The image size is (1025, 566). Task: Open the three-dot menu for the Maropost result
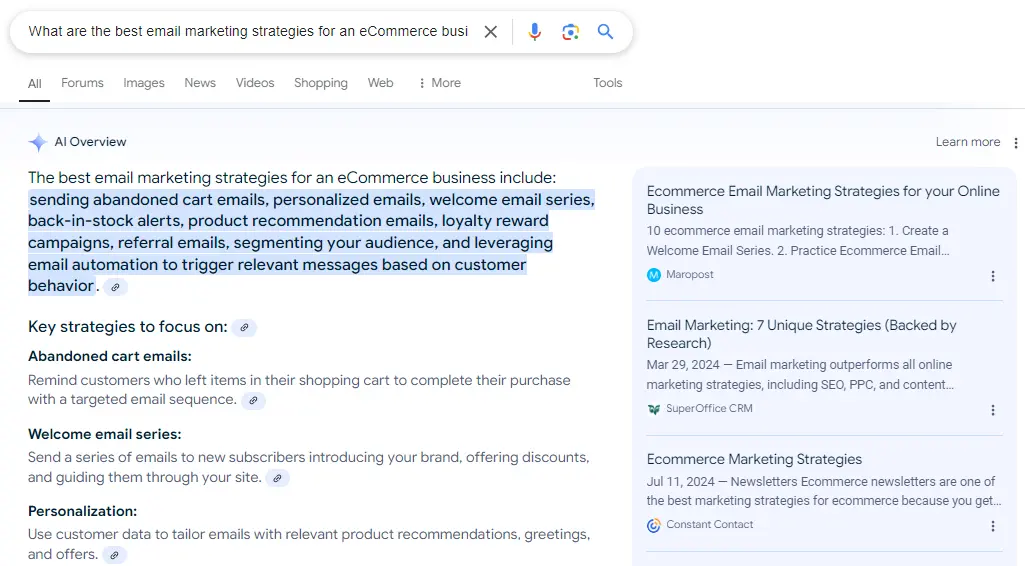(993, 276)
